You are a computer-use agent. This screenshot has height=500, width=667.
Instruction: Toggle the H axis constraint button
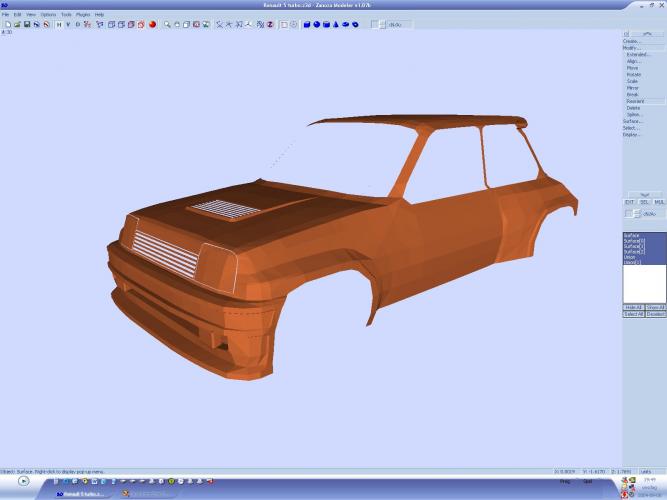tap(58, 24)
